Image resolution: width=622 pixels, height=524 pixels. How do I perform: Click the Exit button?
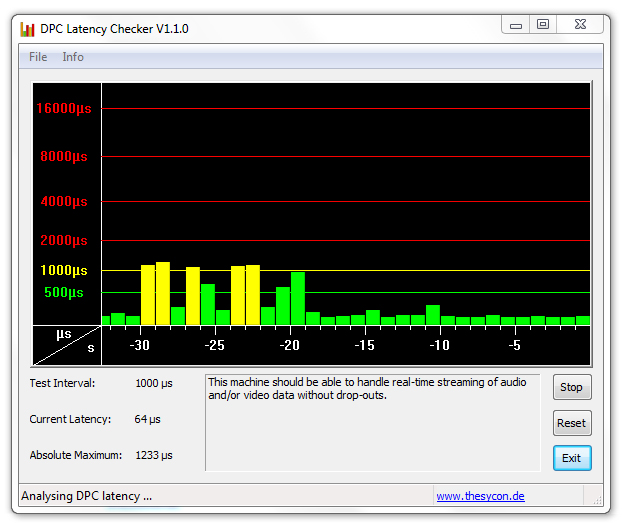pos(571,458)
